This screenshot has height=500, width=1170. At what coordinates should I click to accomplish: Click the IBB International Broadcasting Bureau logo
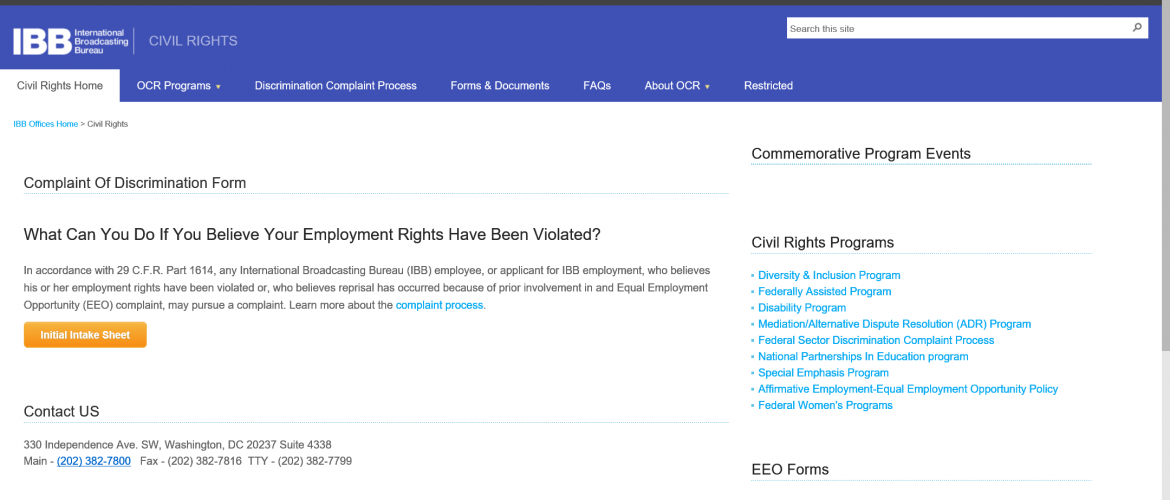coord(70,41)
